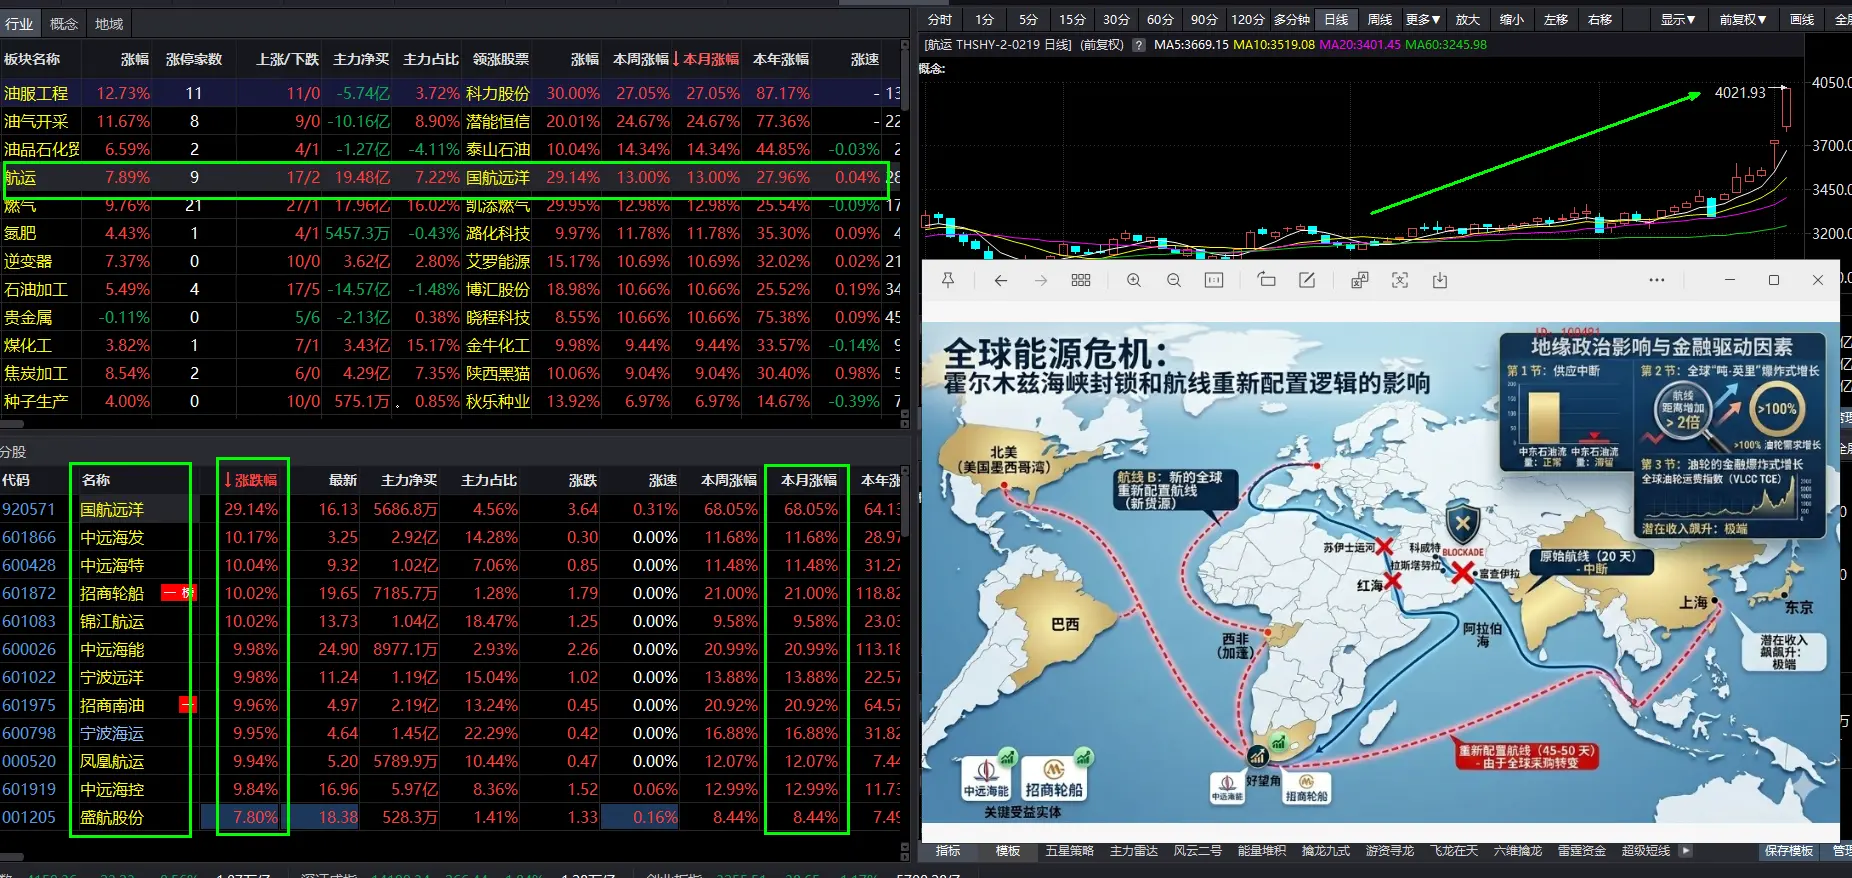
Task: Zoom out on the image viewer picture
Action: click(1174, 281)
